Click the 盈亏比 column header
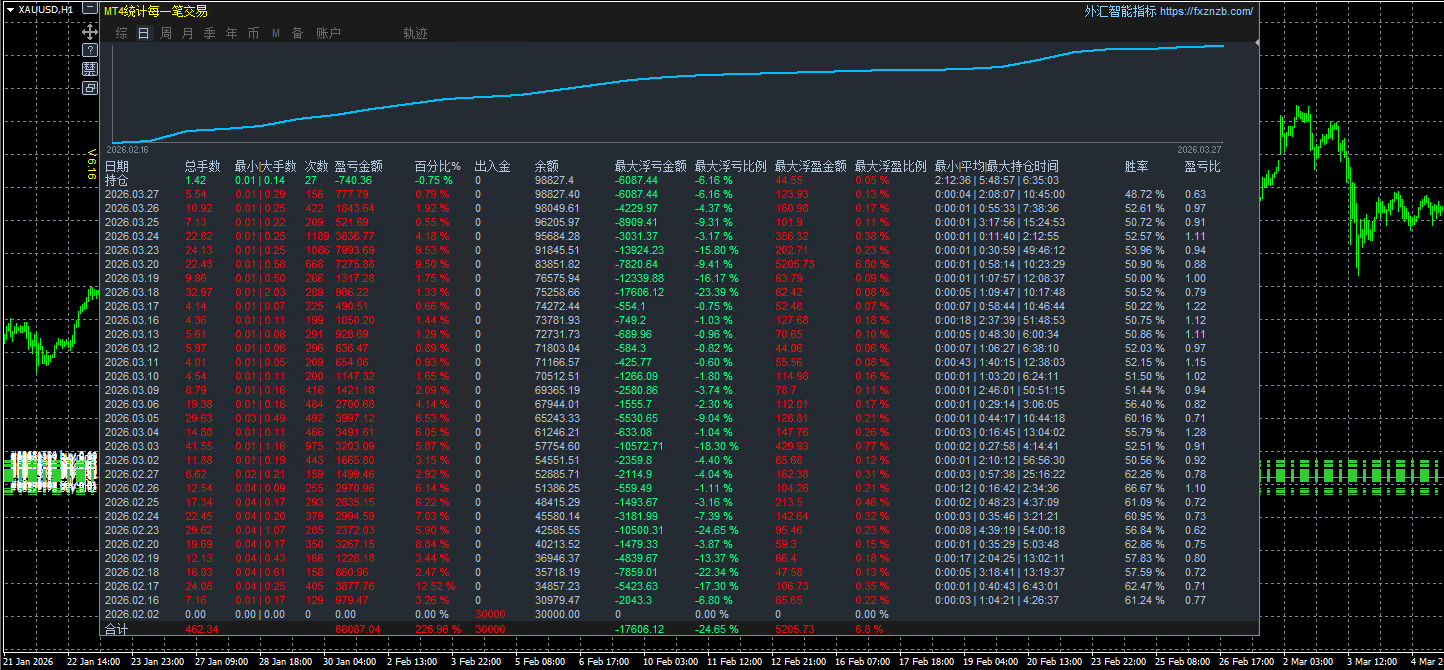1444x670 pixels. pos(1203,166)
